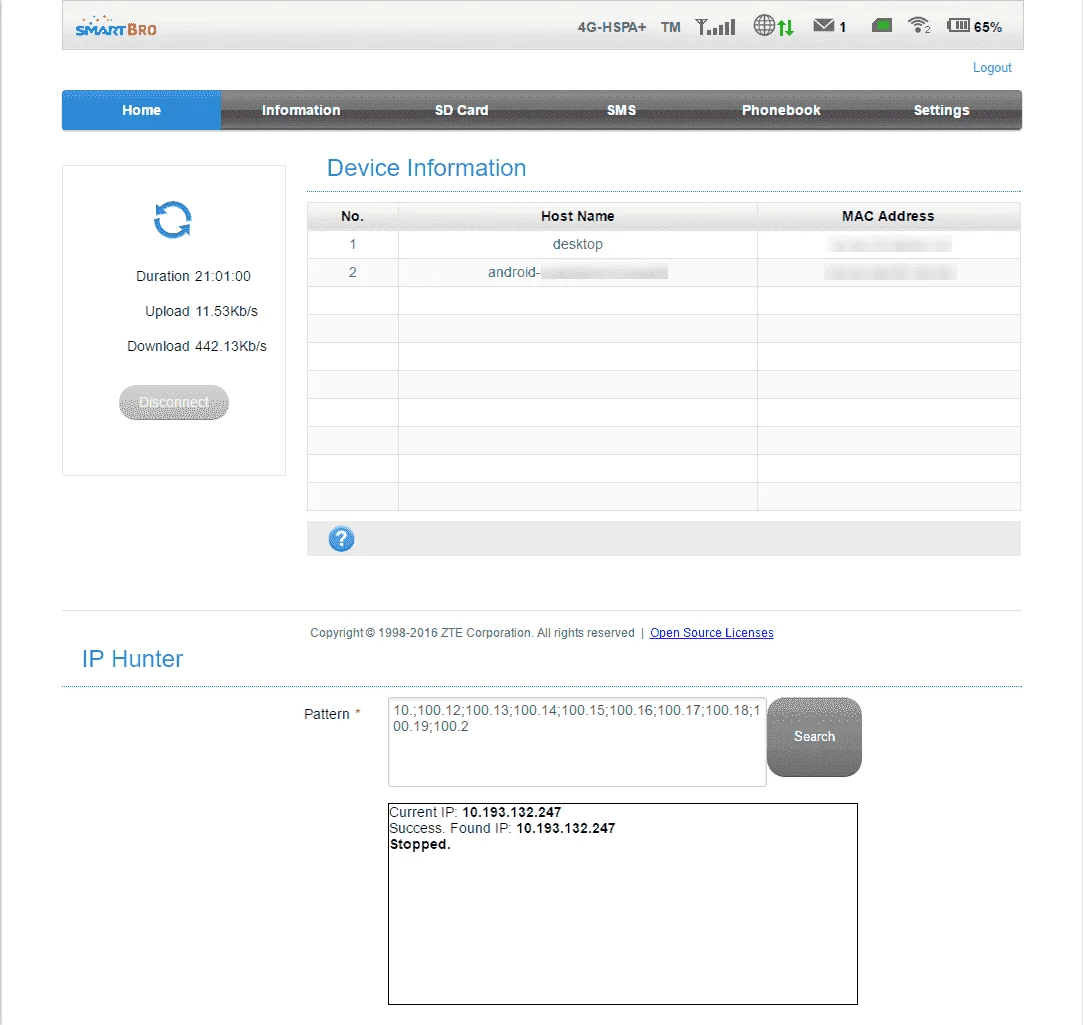Click the Download 442.13Kb/s text
This screenshot has width=1083, height=1025.
pos(197,346)
